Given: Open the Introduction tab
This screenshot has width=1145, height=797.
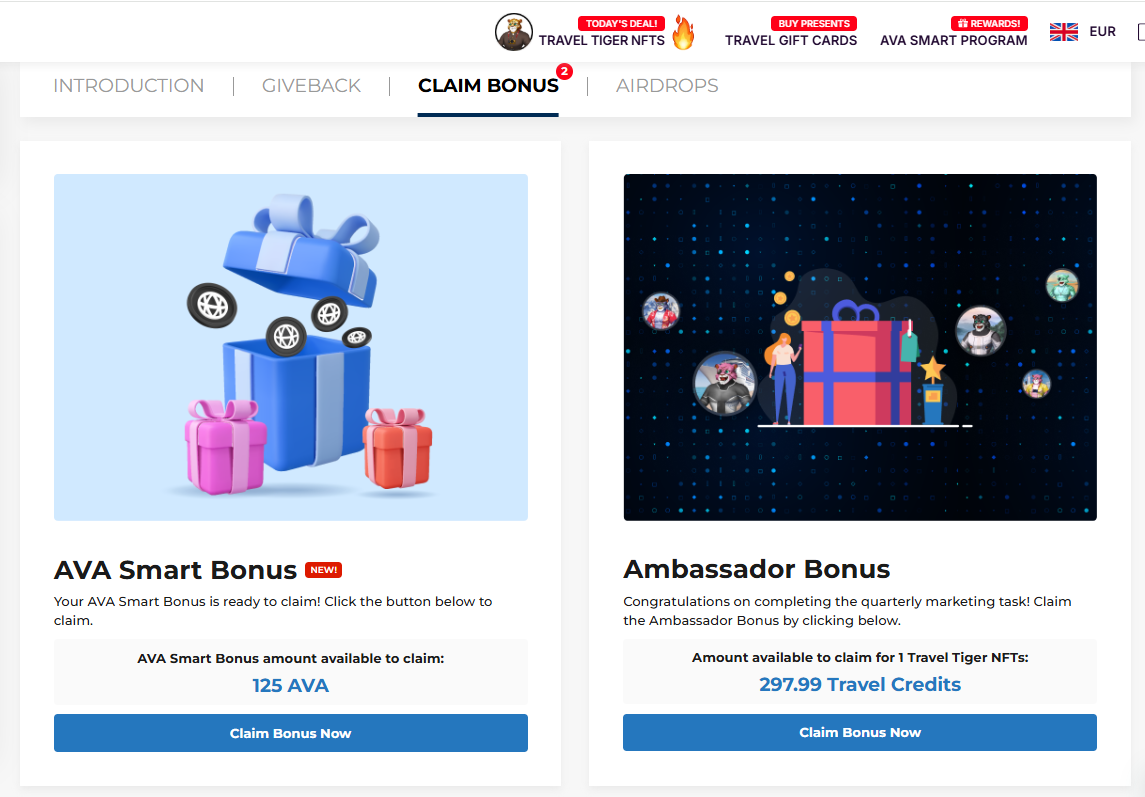Looking at the screenshot, I should [129, 85].
